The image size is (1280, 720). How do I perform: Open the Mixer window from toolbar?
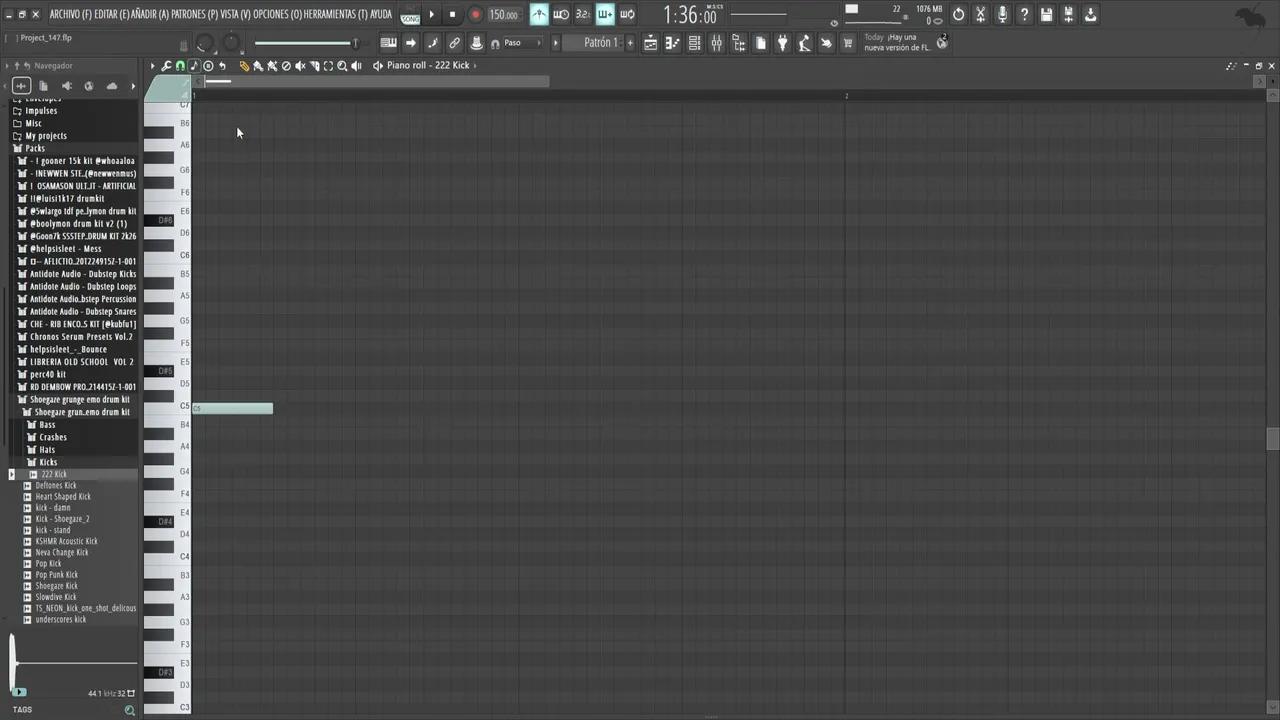coord(716,43)
